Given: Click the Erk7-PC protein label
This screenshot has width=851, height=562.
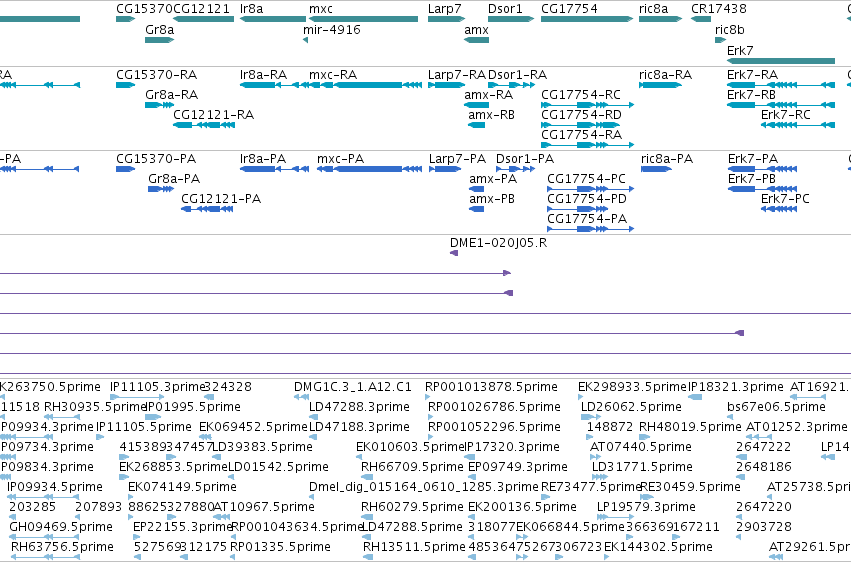Looking at the screenshot, I should pyautogui.click(x=785, y=199).
